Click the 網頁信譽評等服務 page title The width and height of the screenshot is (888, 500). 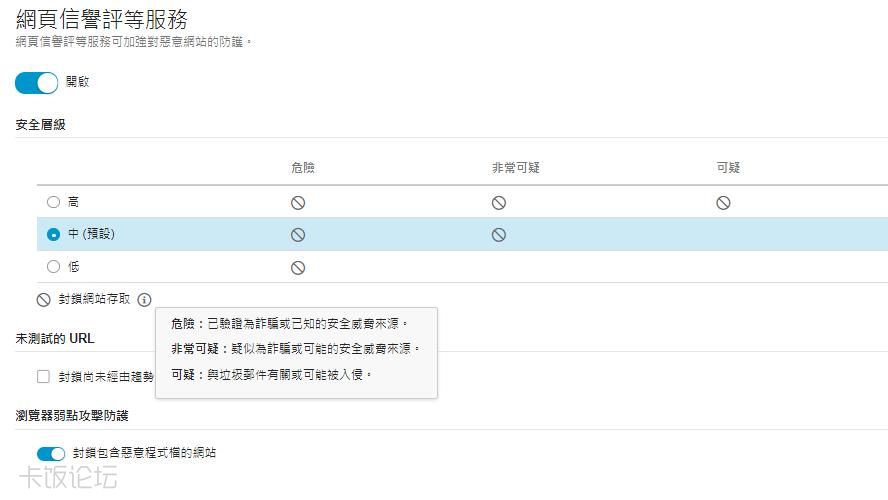(102, 19)
